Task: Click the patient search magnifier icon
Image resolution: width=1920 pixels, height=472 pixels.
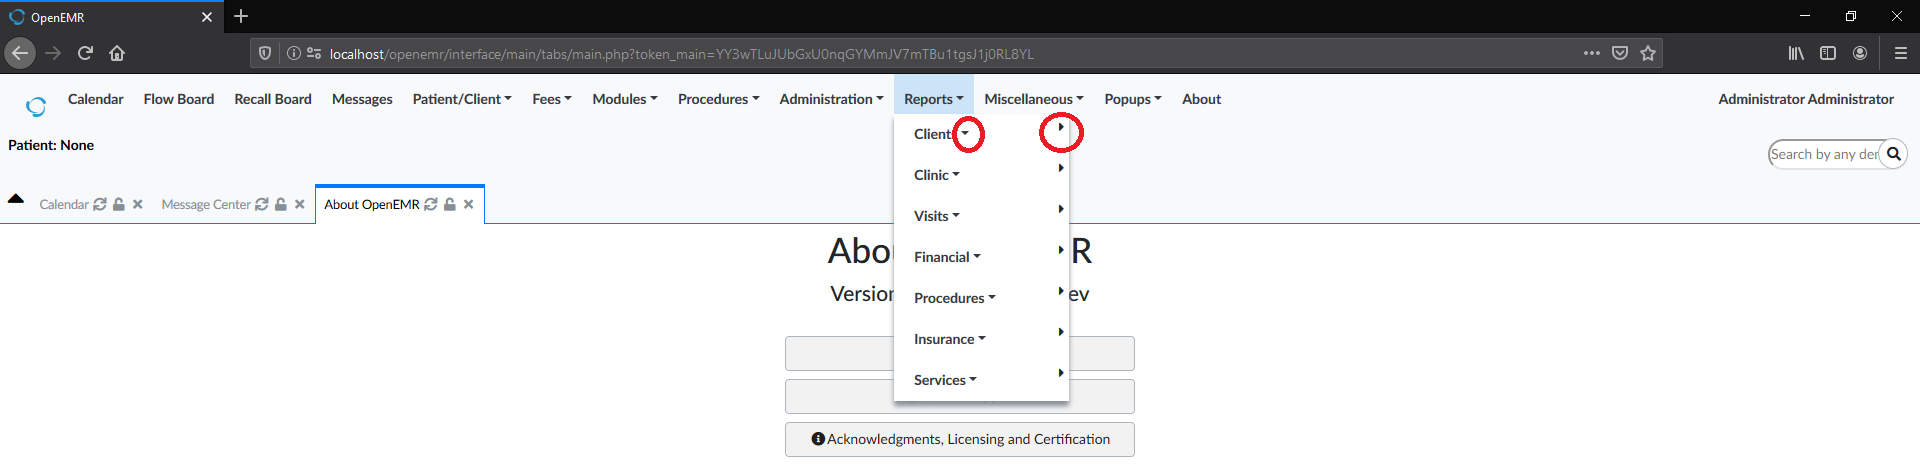Action: click(x=1893, y=154)
